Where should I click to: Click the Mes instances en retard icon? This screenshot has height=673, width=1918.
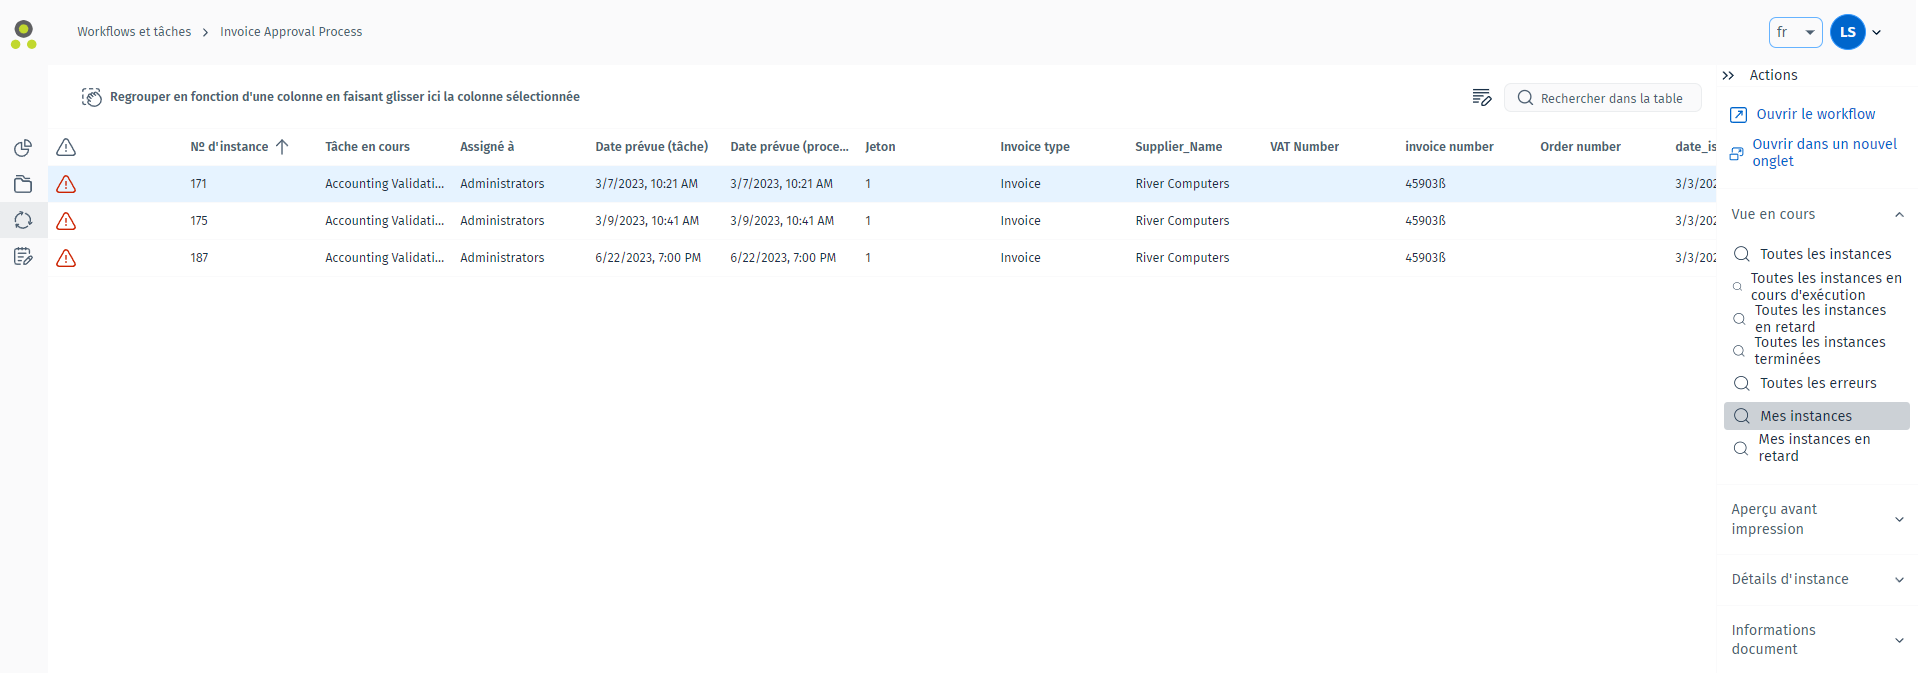[1741, 448]
